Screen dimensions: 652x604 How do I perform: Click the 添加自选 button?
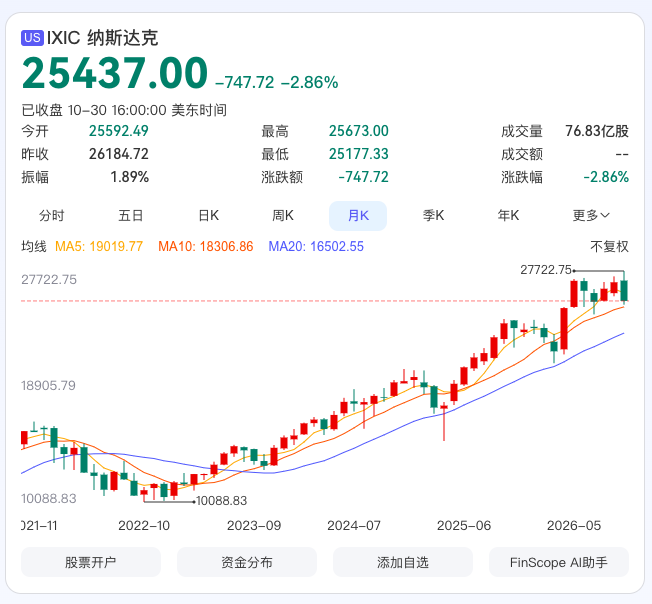(403, 562)
